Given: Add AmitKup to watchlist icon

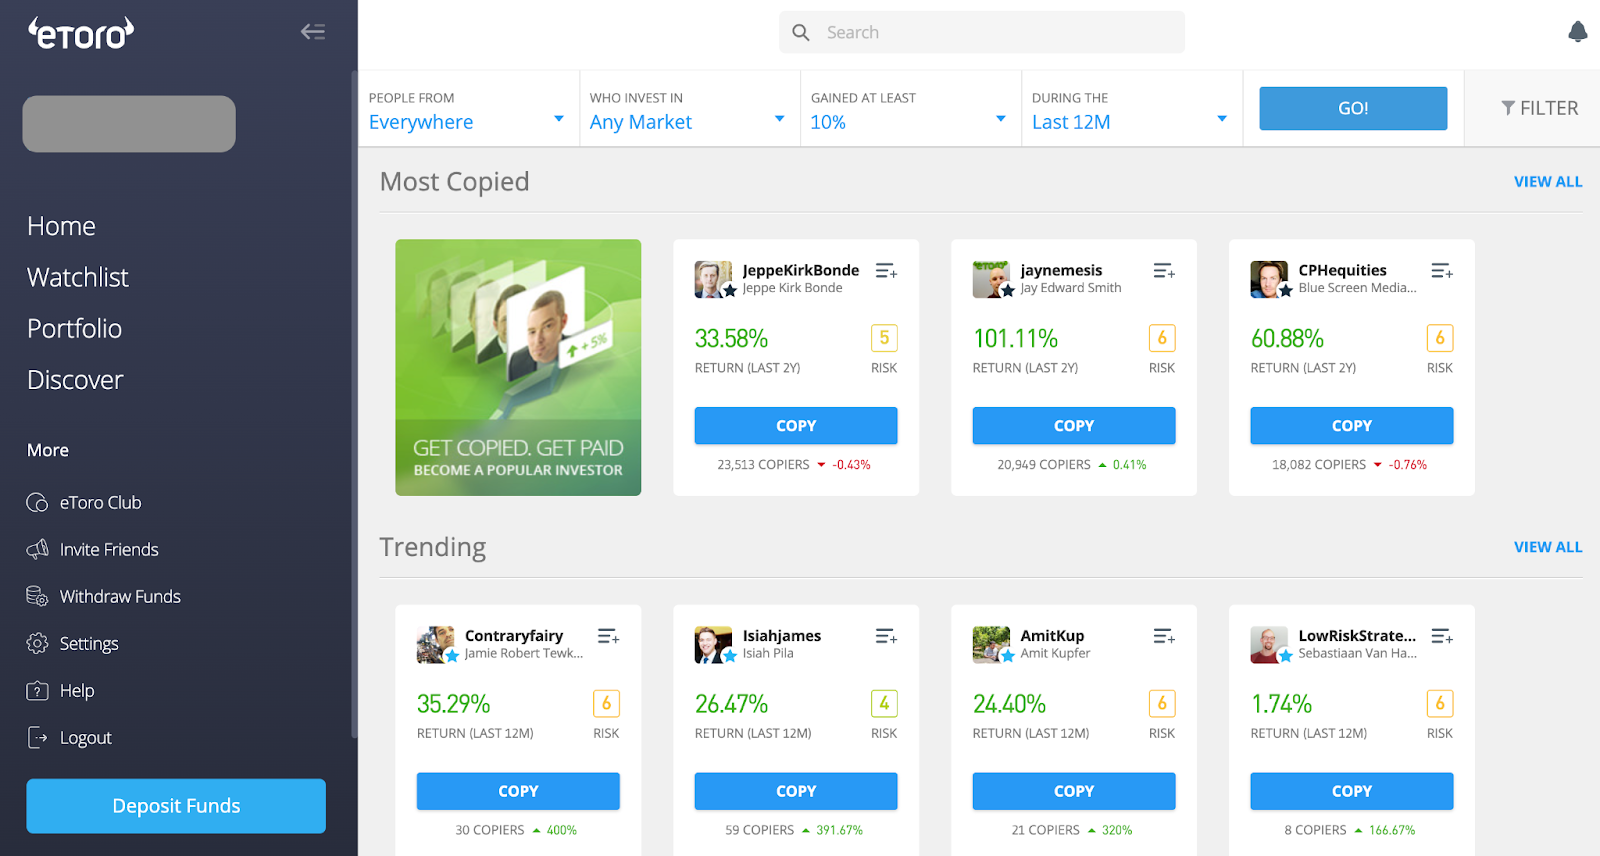Looking at the screenshot, I should (x=1164, y=636).
